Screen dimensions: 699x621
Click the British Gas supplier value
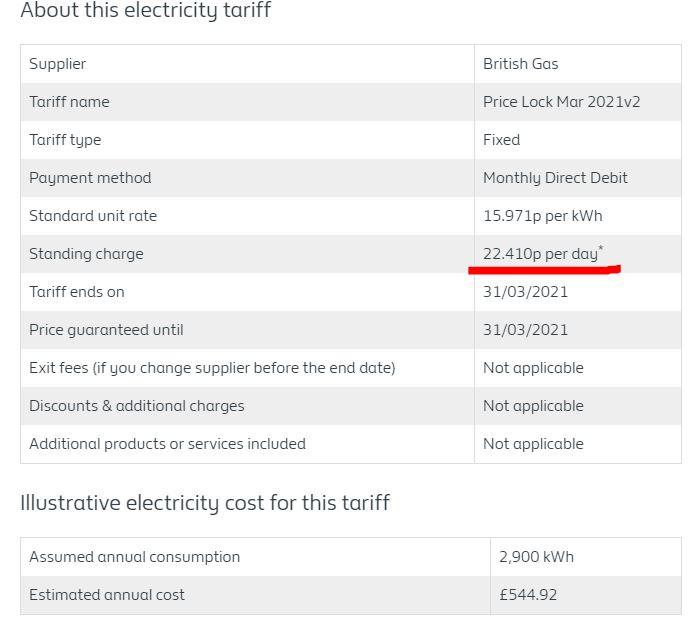coord(521,64)
